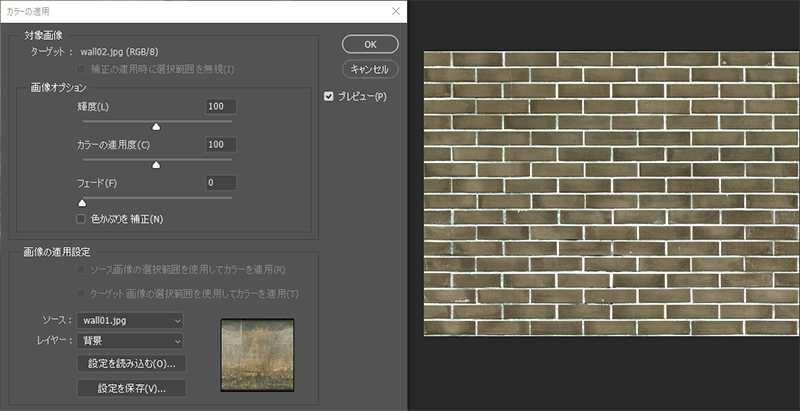Click the brick wall canvas image
This screenshot has width=800, height=411.
(611, 193)
